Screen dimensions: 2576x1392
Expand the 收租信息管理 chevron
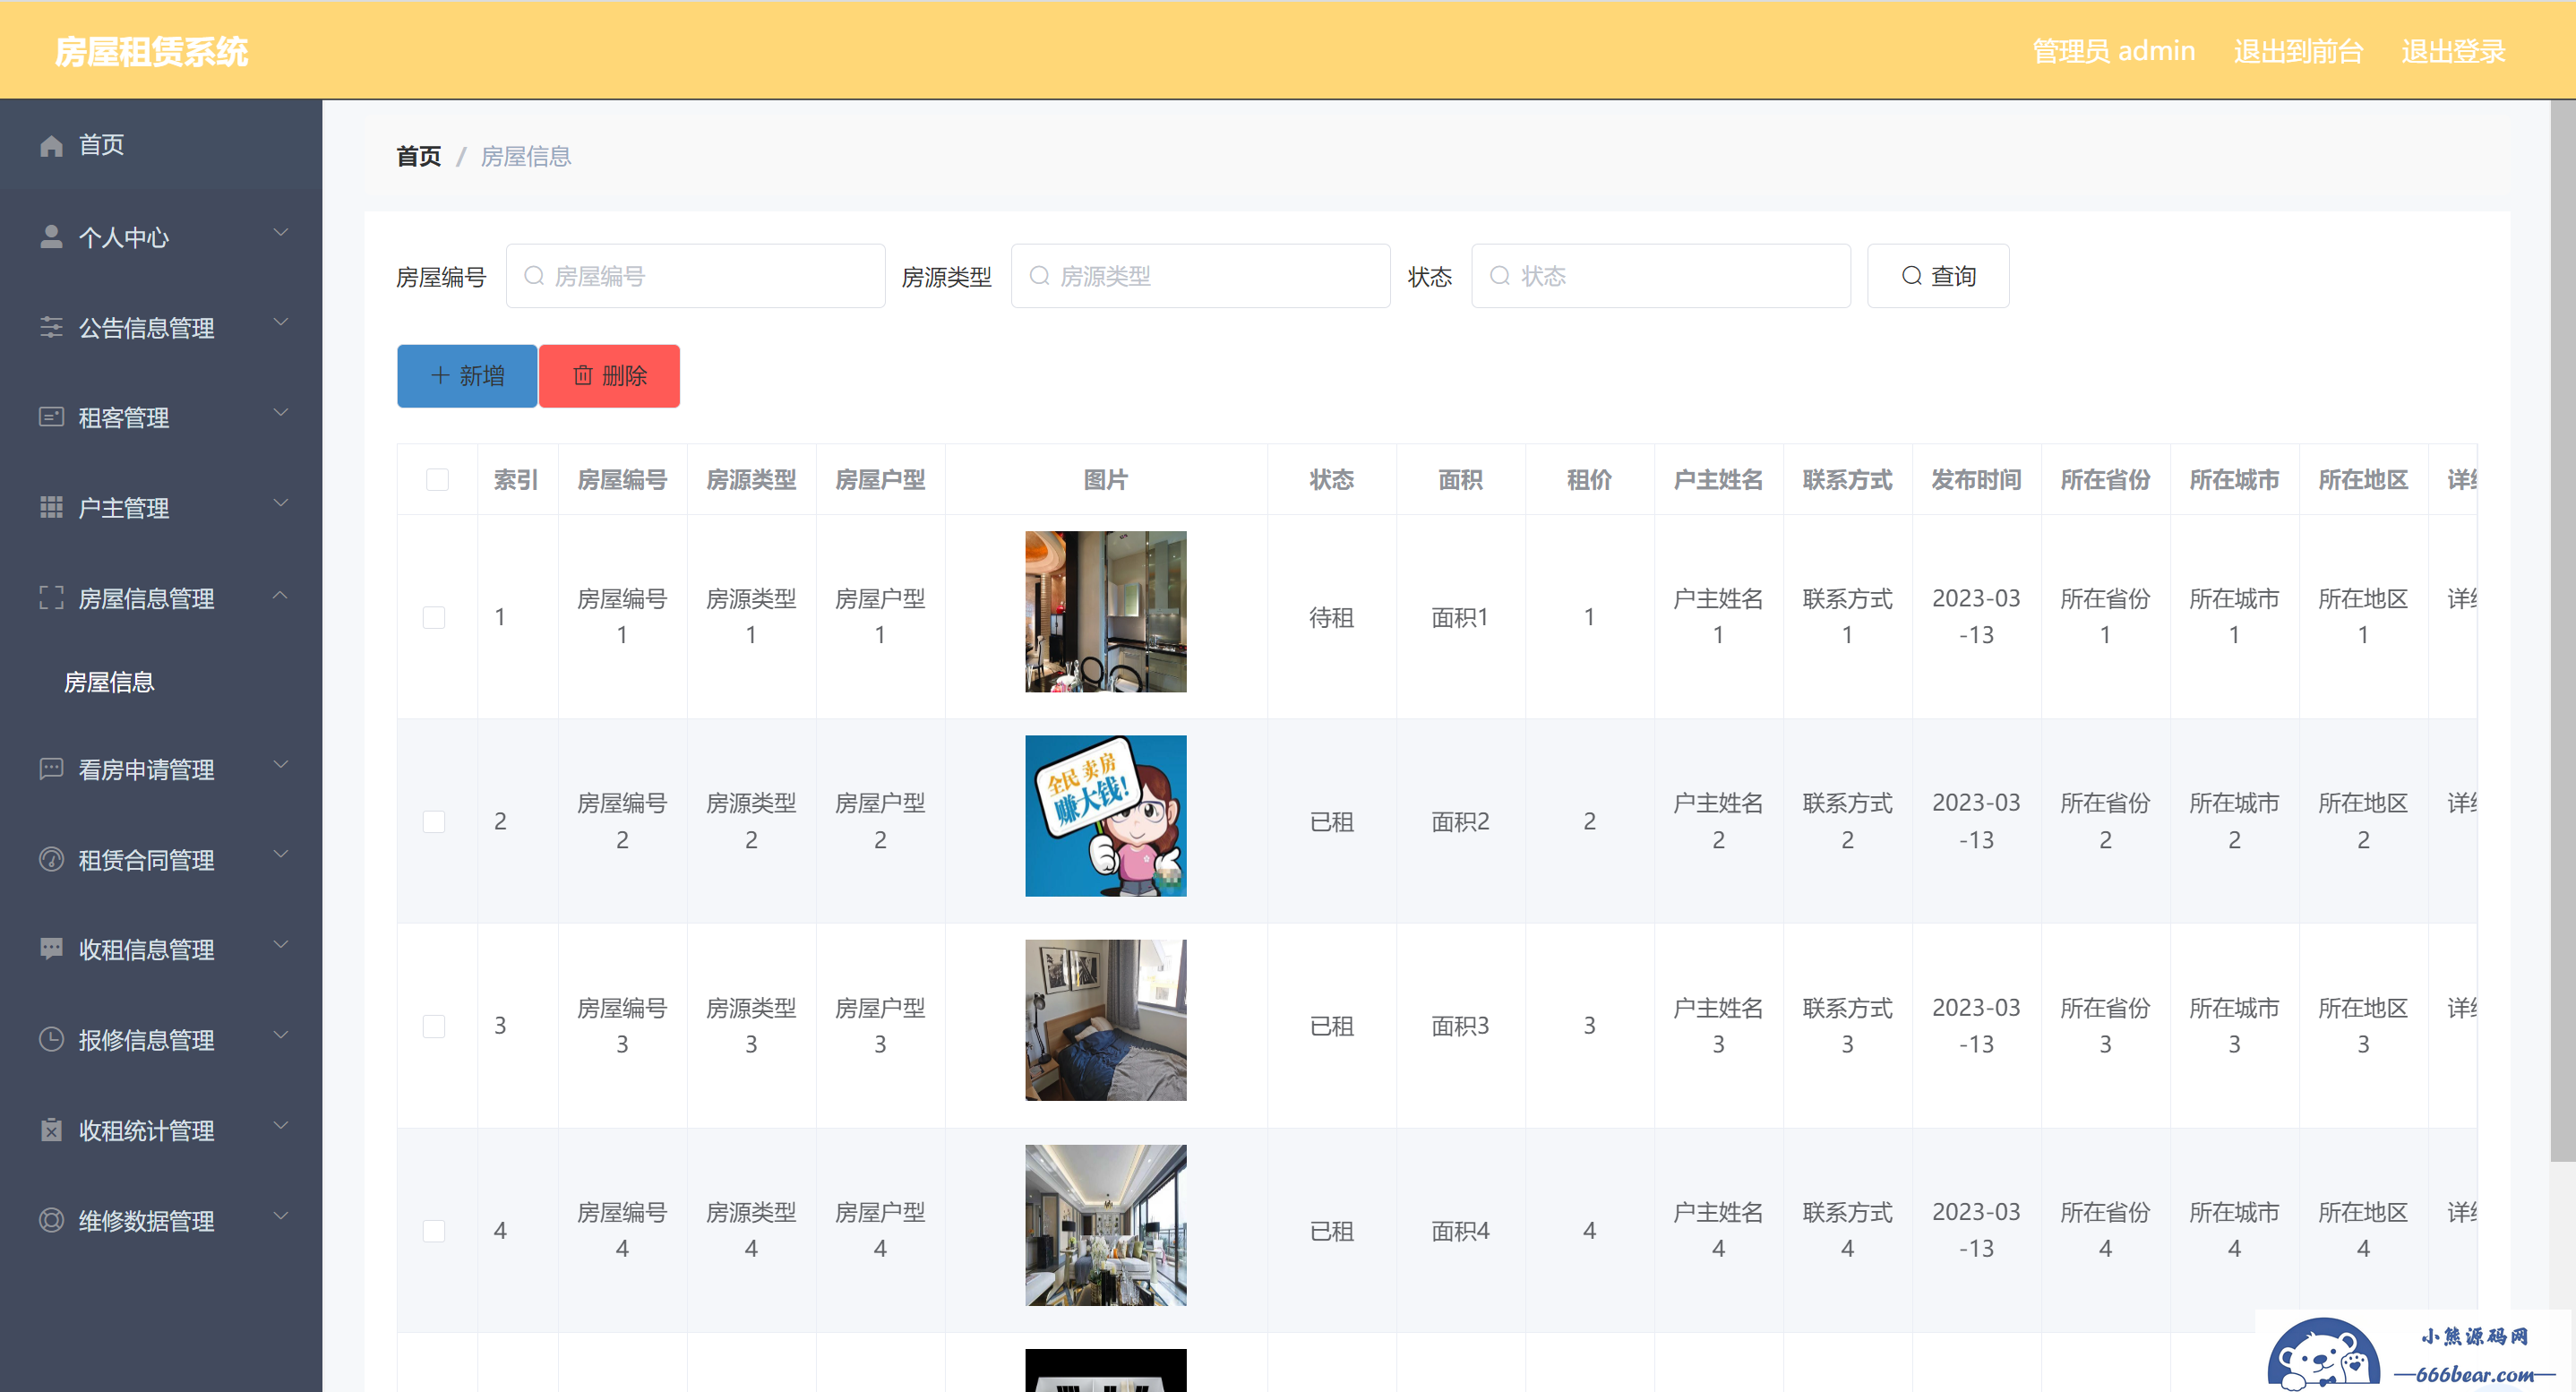[281, 945]
